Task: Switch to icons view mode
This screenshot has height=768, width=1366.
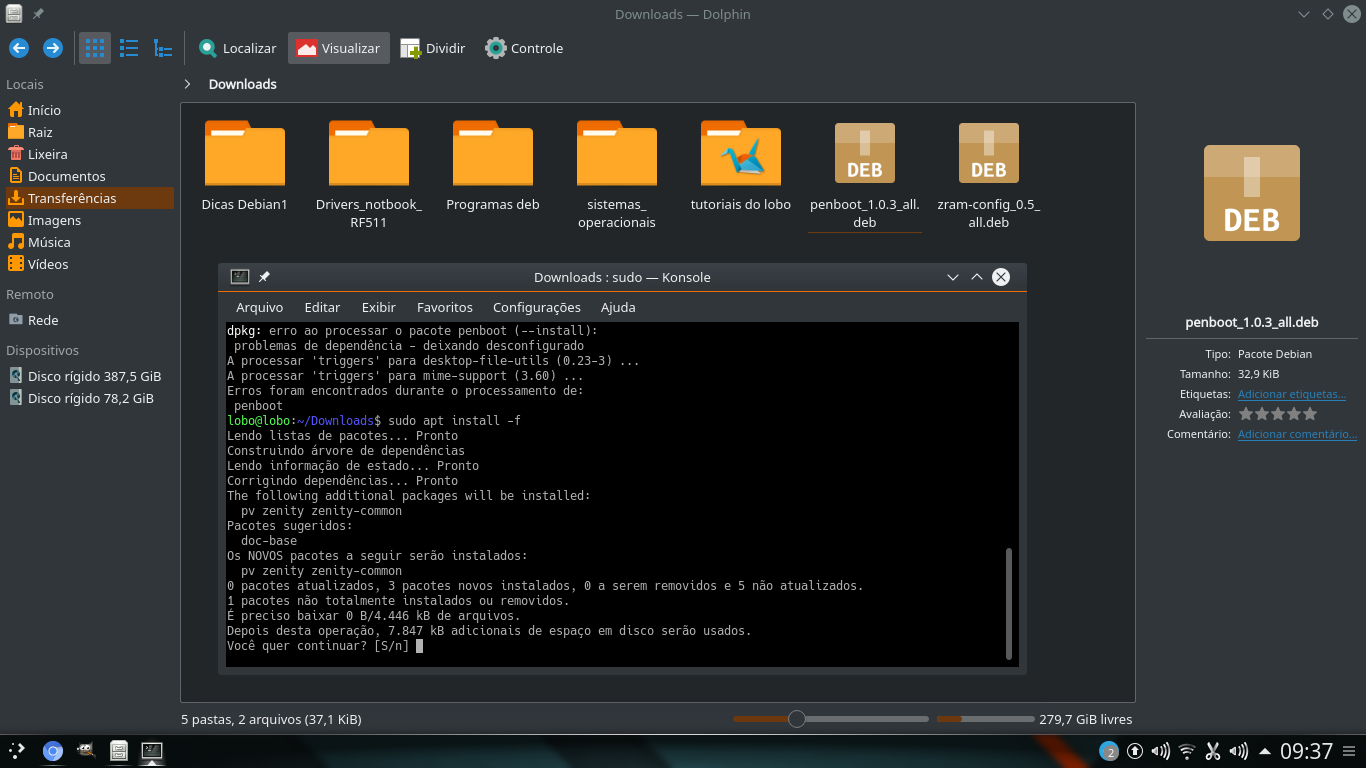Action: point(94,47)
